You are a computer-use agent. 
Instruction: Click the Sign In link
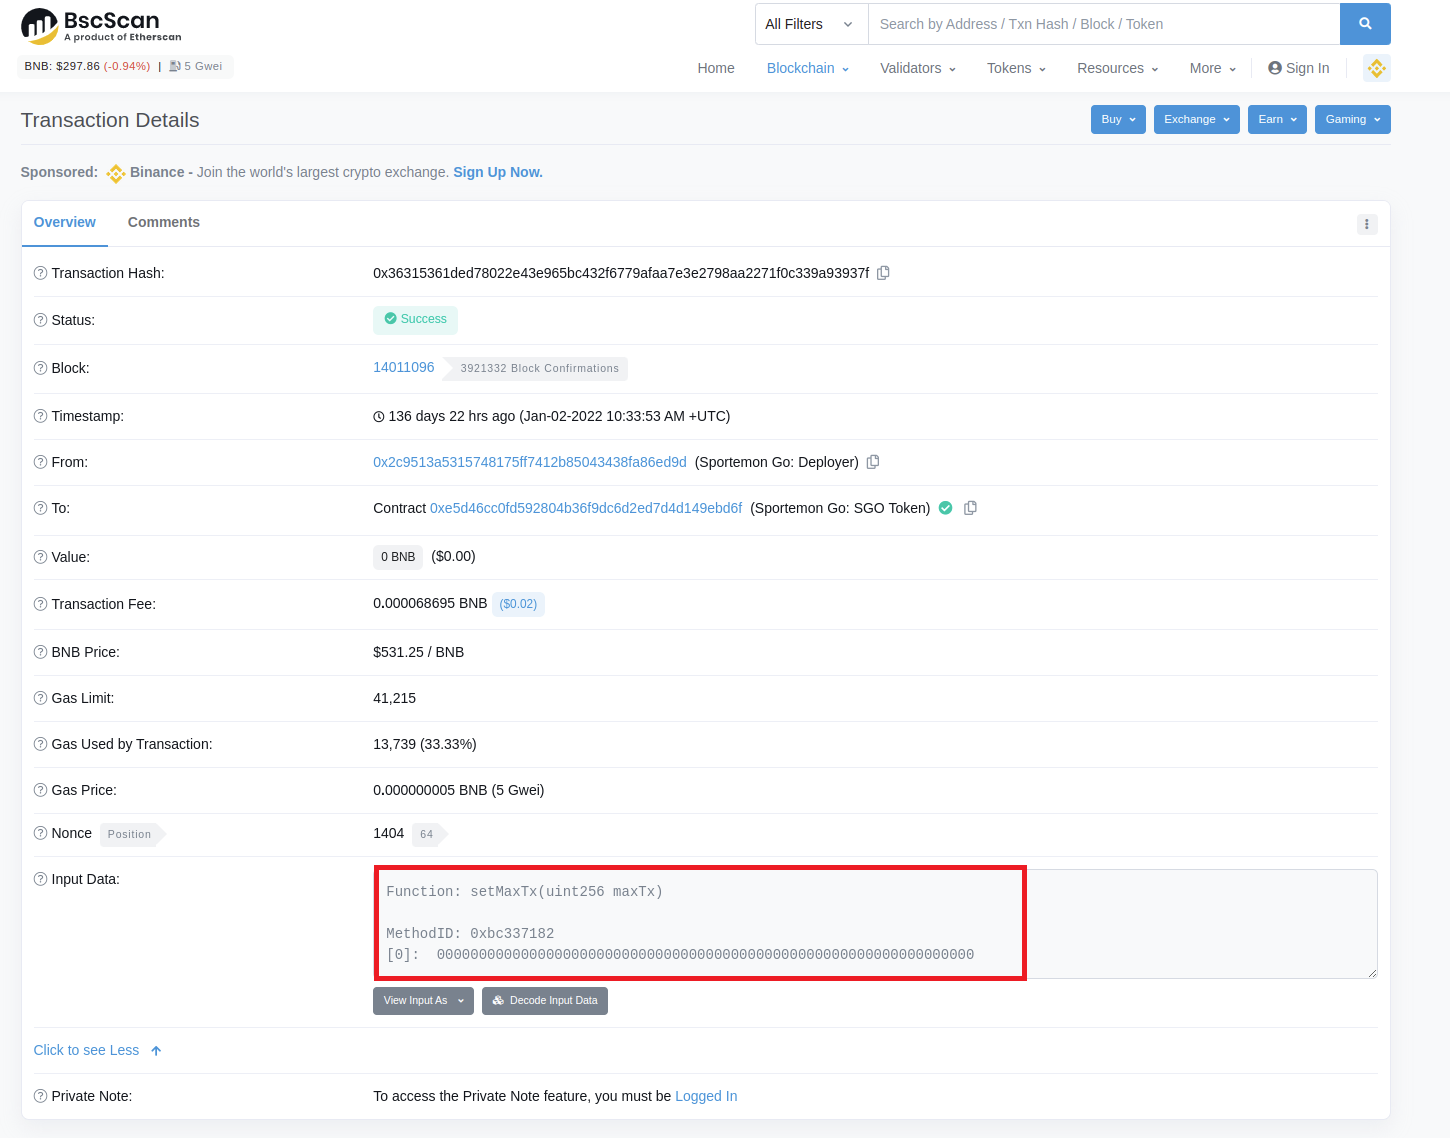coord(1299,68)
